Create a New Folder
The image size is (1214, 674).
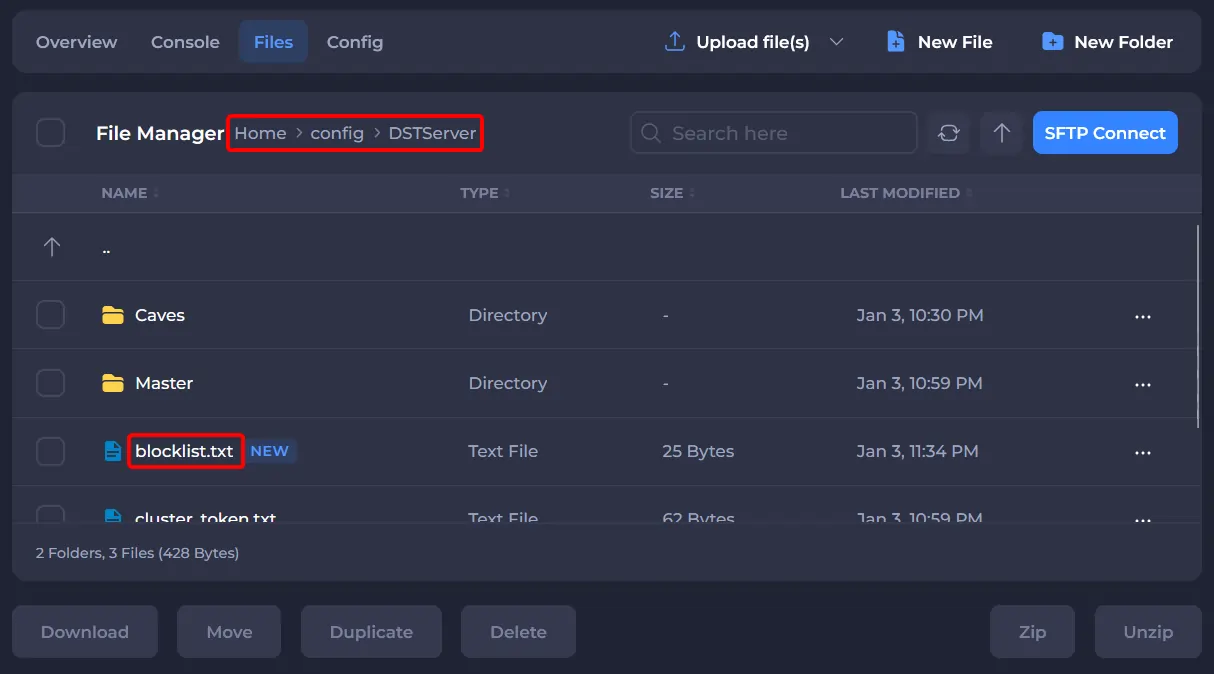1107,42
